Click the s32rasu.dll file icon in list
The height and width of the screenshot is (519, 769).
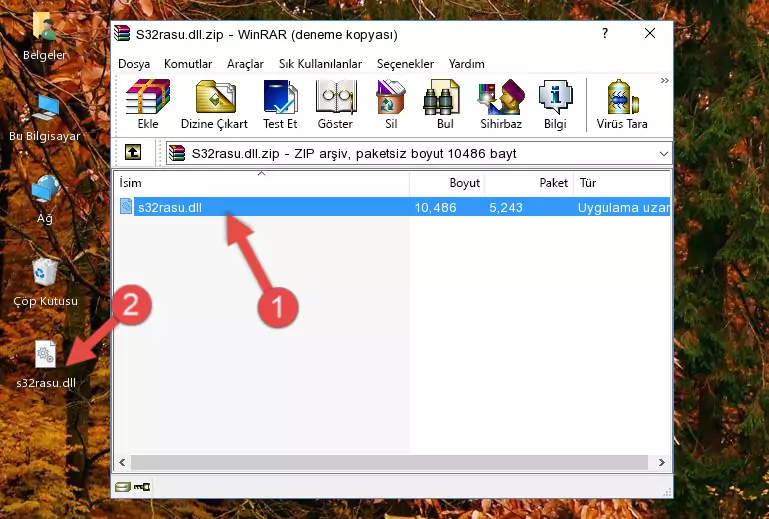[126, 207]
